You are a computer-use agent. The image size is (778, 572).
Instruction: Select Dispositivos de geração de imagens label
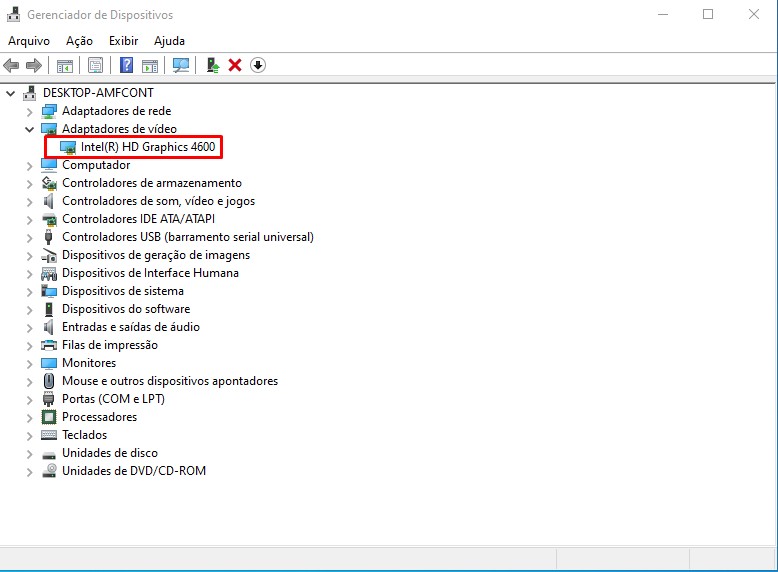click(156, 255)
